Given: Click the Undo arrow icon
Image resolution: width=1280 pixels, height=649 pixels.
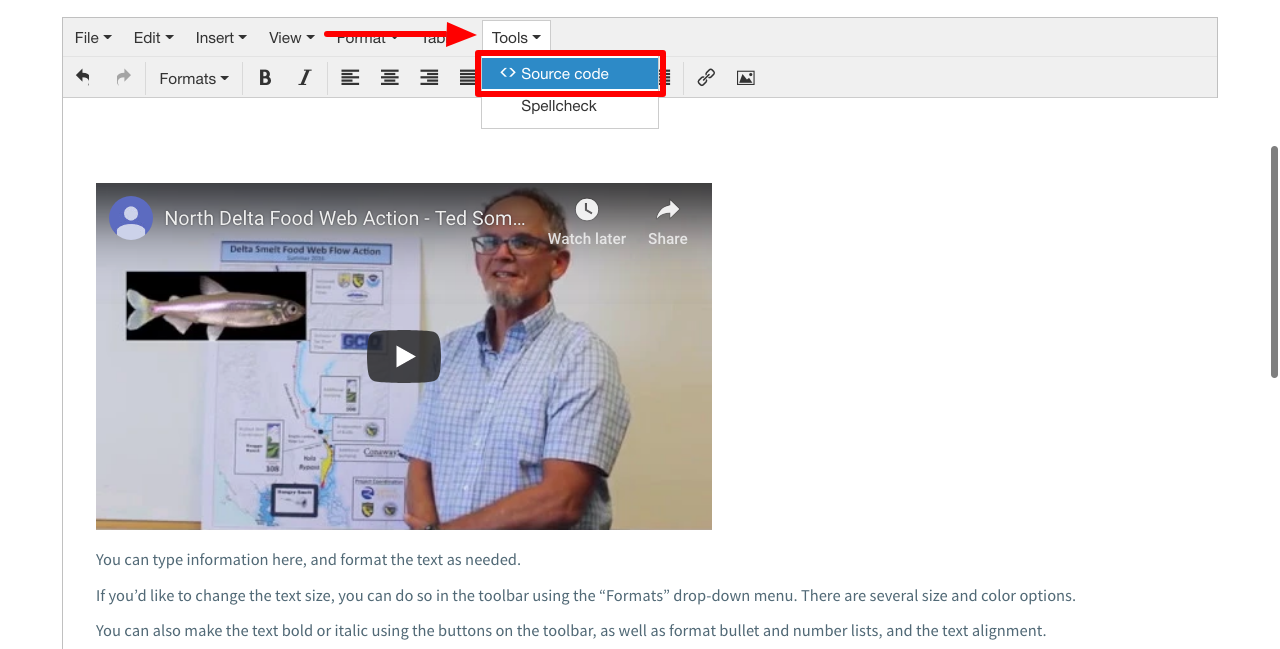Looking at the screenshot, I should pyautogui.click(x=83, y=77).
